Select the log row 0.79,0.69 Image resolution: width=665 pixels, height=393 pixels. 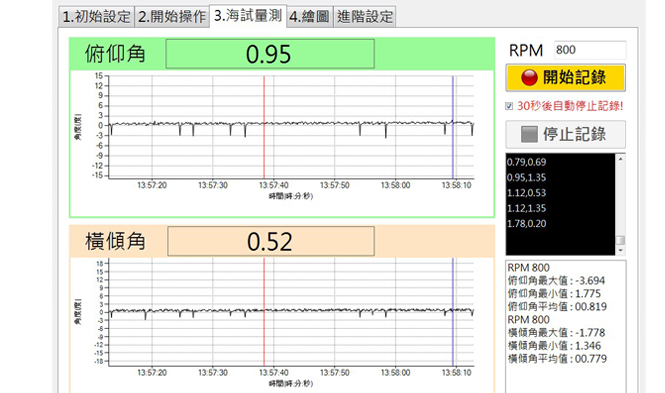point(526,162)
